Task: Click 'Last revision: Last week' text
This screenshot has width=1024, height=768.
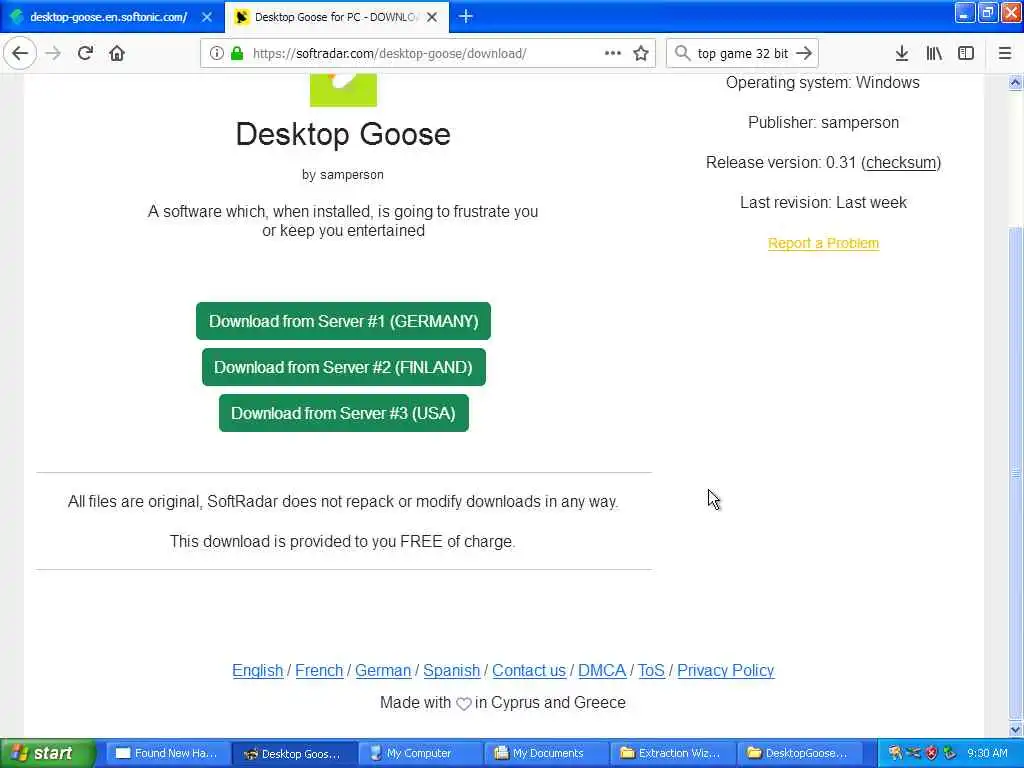Action: point(823,202)
